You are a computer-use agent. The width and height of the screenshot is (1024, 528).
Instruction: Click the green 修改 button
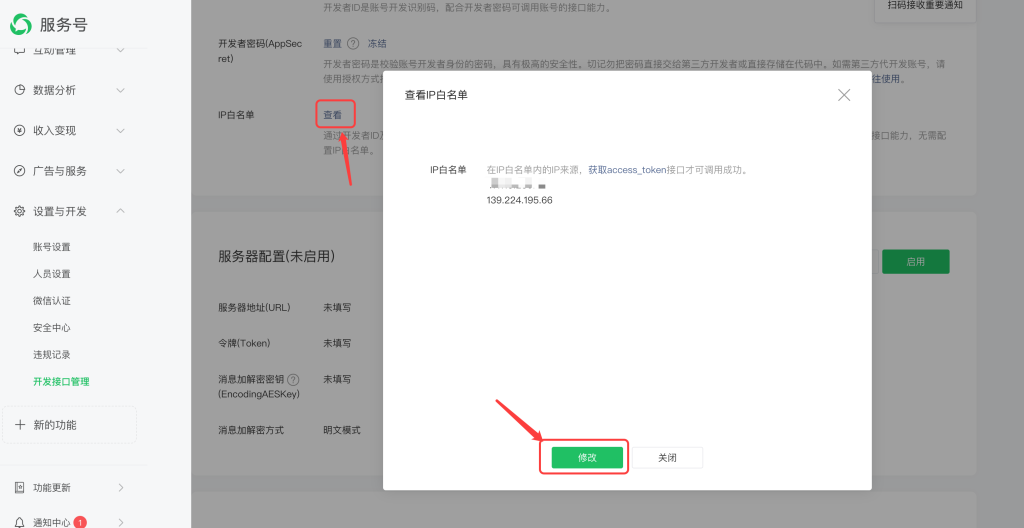(587, 457)
